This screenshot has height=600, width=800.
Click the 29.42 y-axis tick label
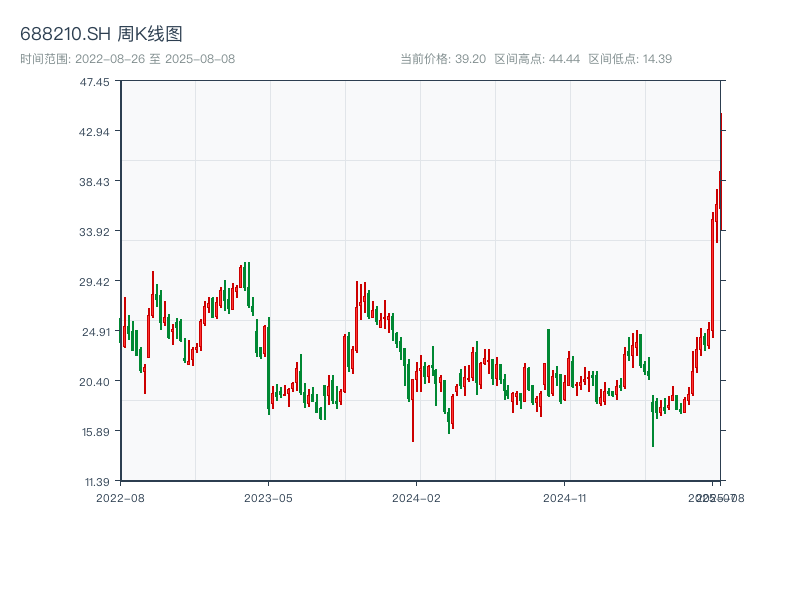tap(96, 282)
